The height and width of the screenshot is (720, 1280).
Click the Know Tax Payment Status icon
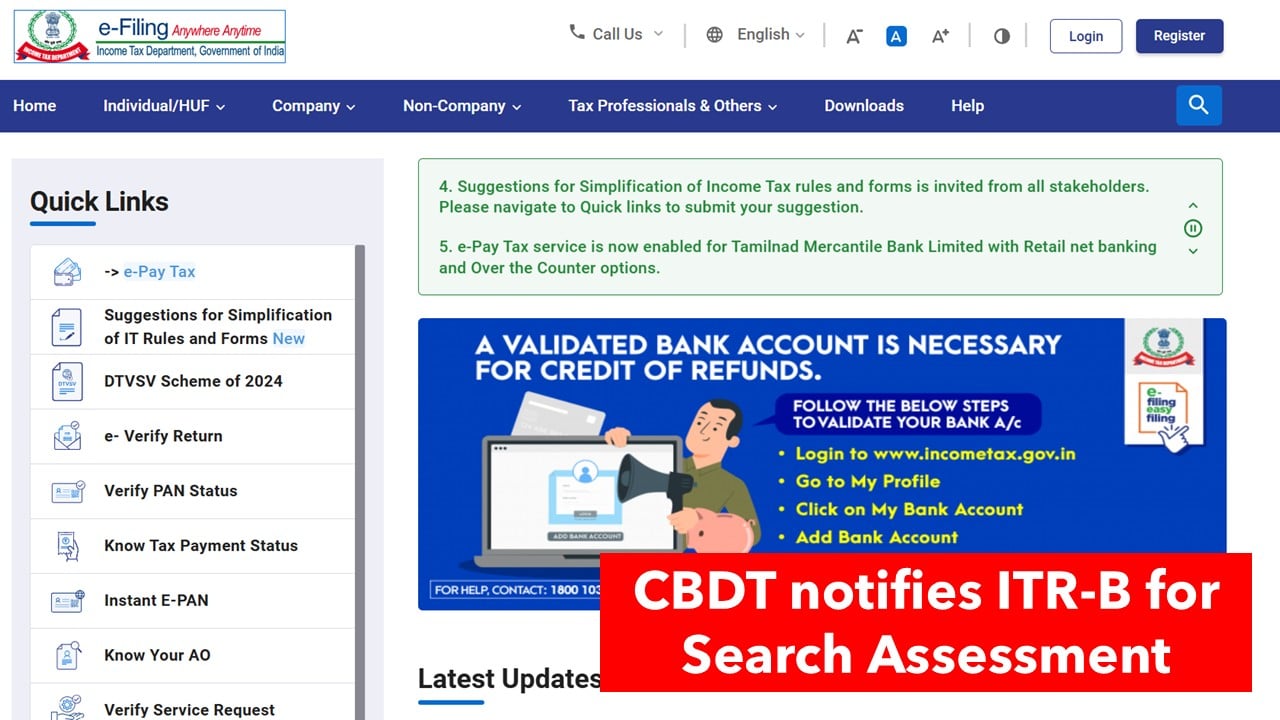click(67, 546)
